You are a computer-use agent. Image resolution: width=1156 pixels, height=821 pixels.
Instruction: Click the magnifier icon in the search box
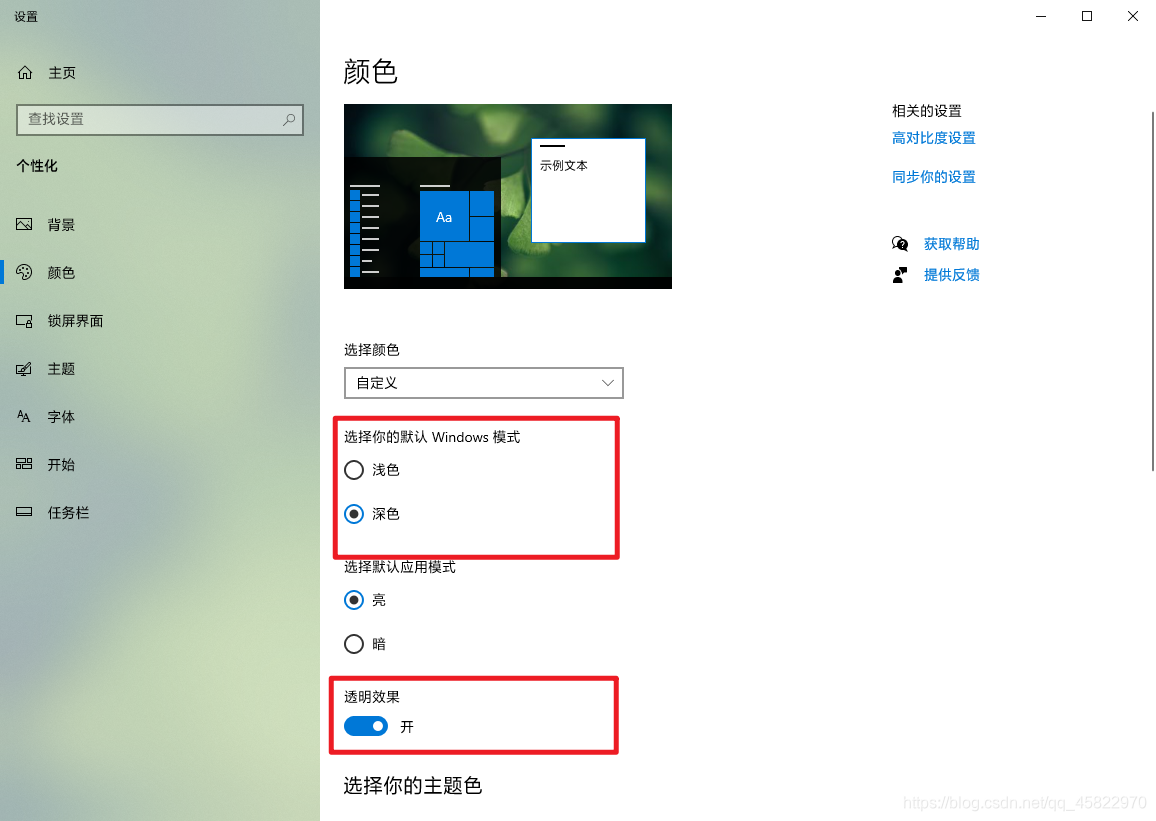pos(289,119)
